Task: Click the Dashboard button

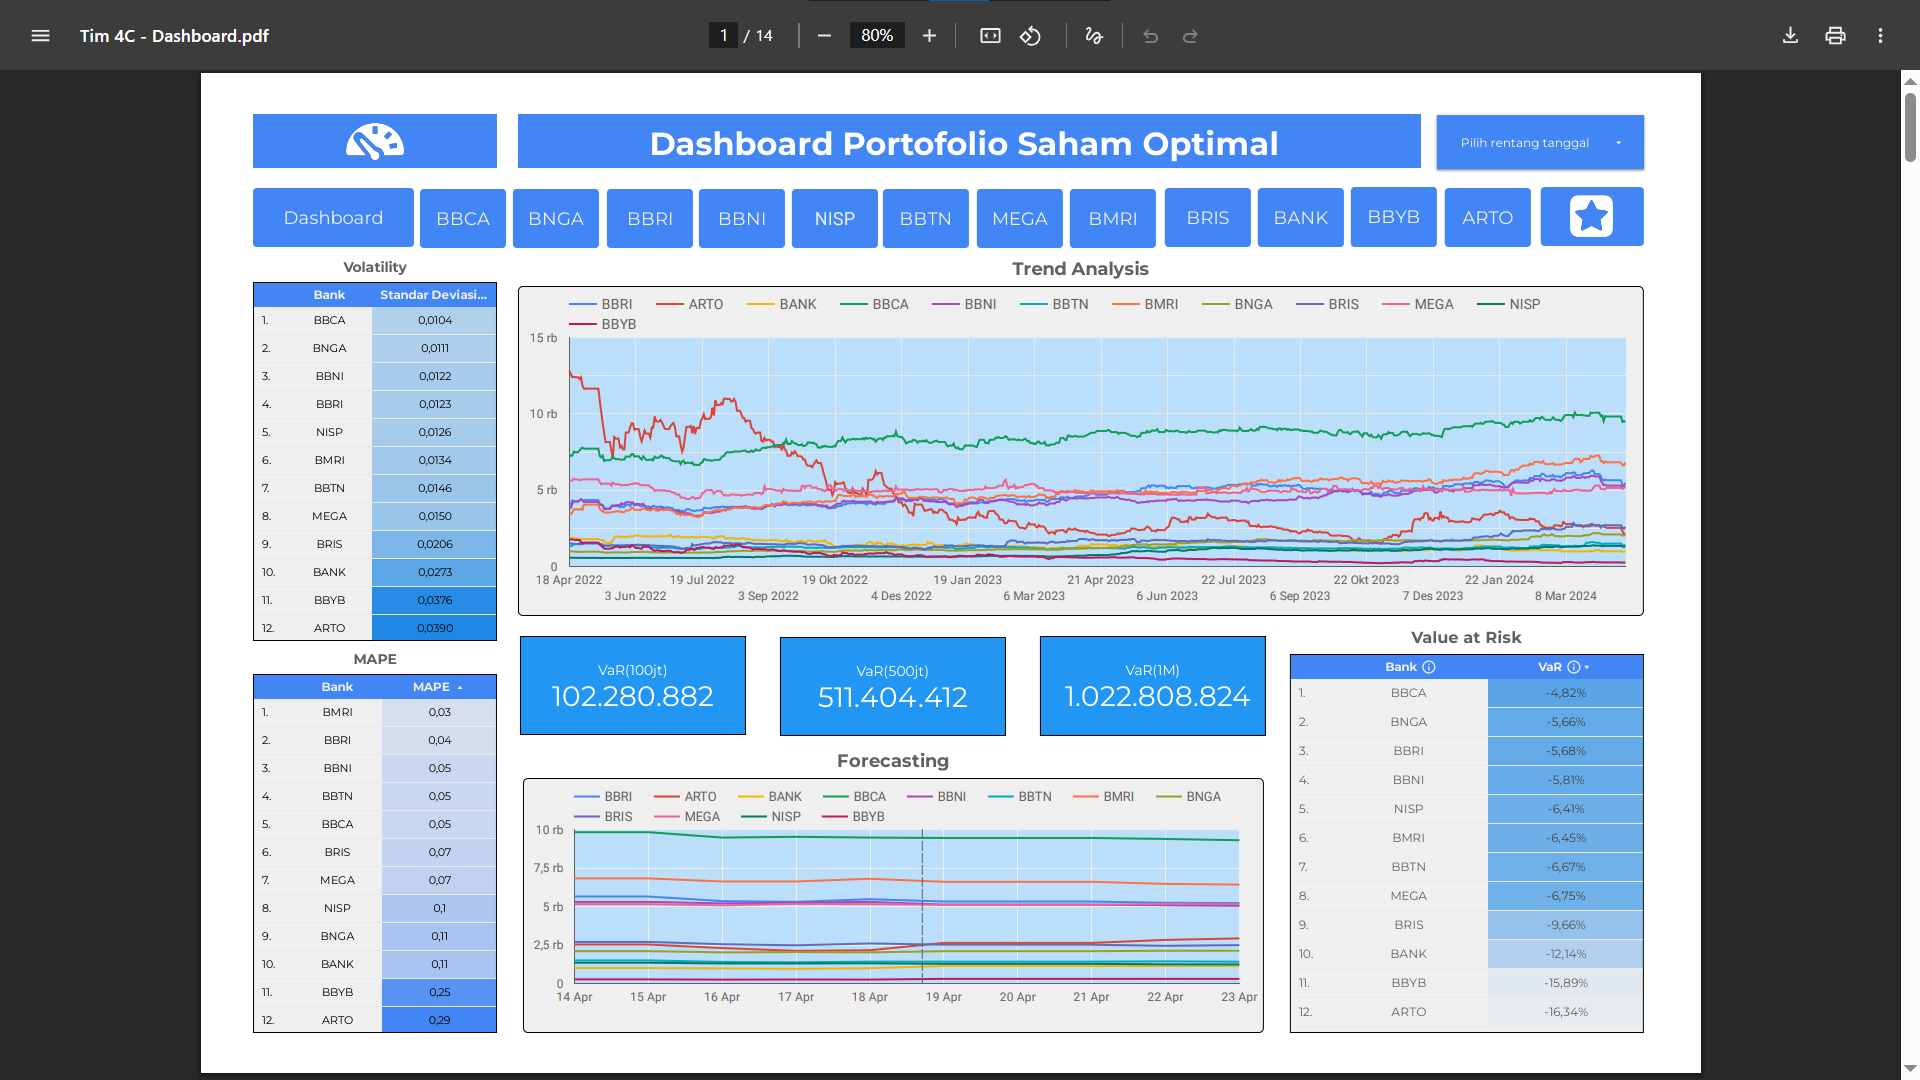Action: tap(333, 217)
